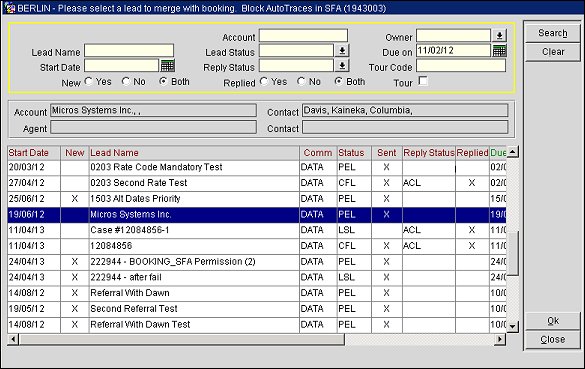Select Yes for the New filter

coord(88,81)
